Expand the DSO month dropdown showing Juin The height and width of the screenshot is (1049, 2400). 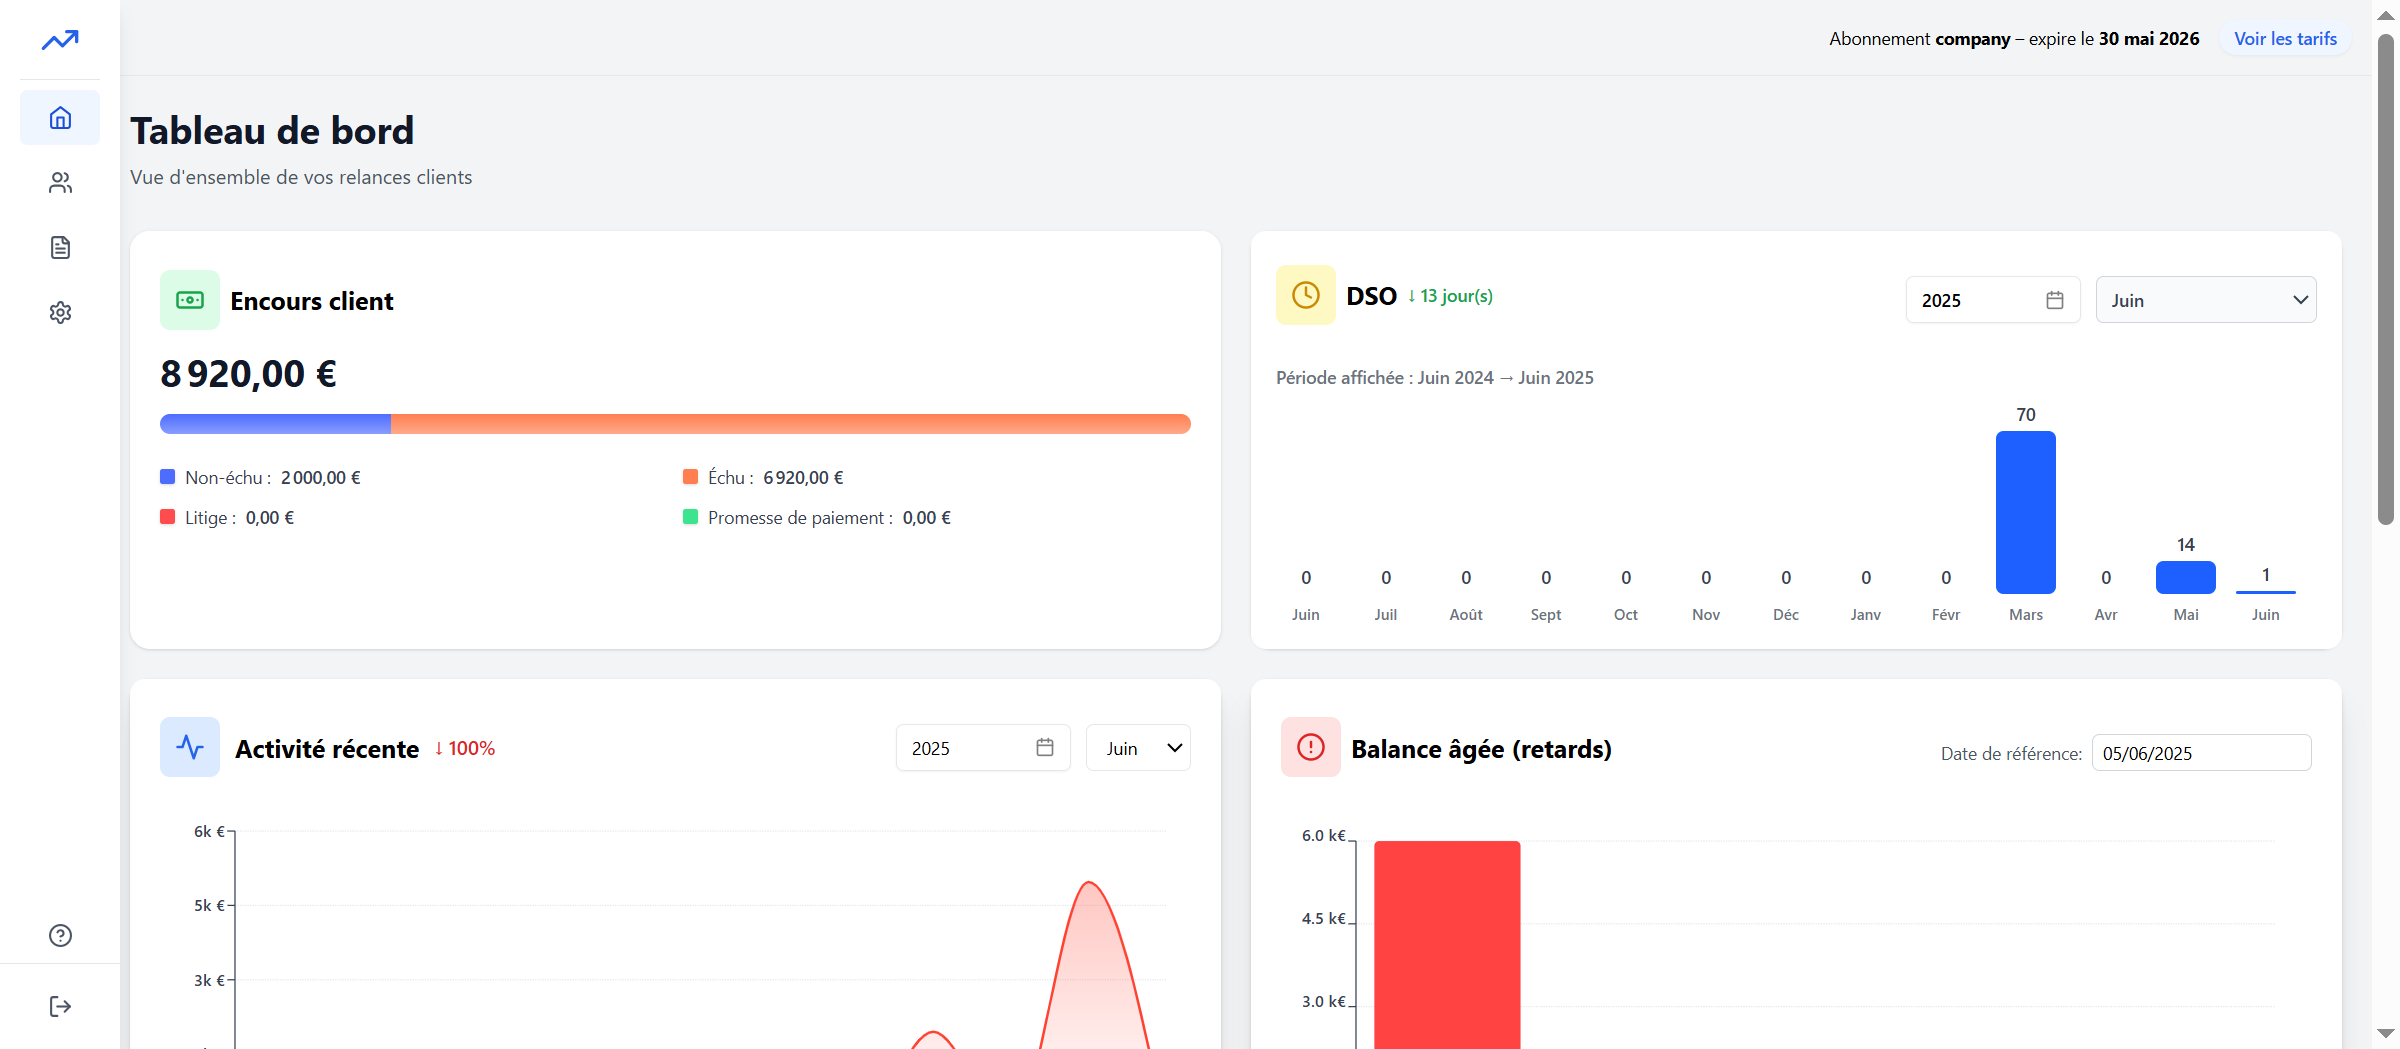(x=2206, y=300)
